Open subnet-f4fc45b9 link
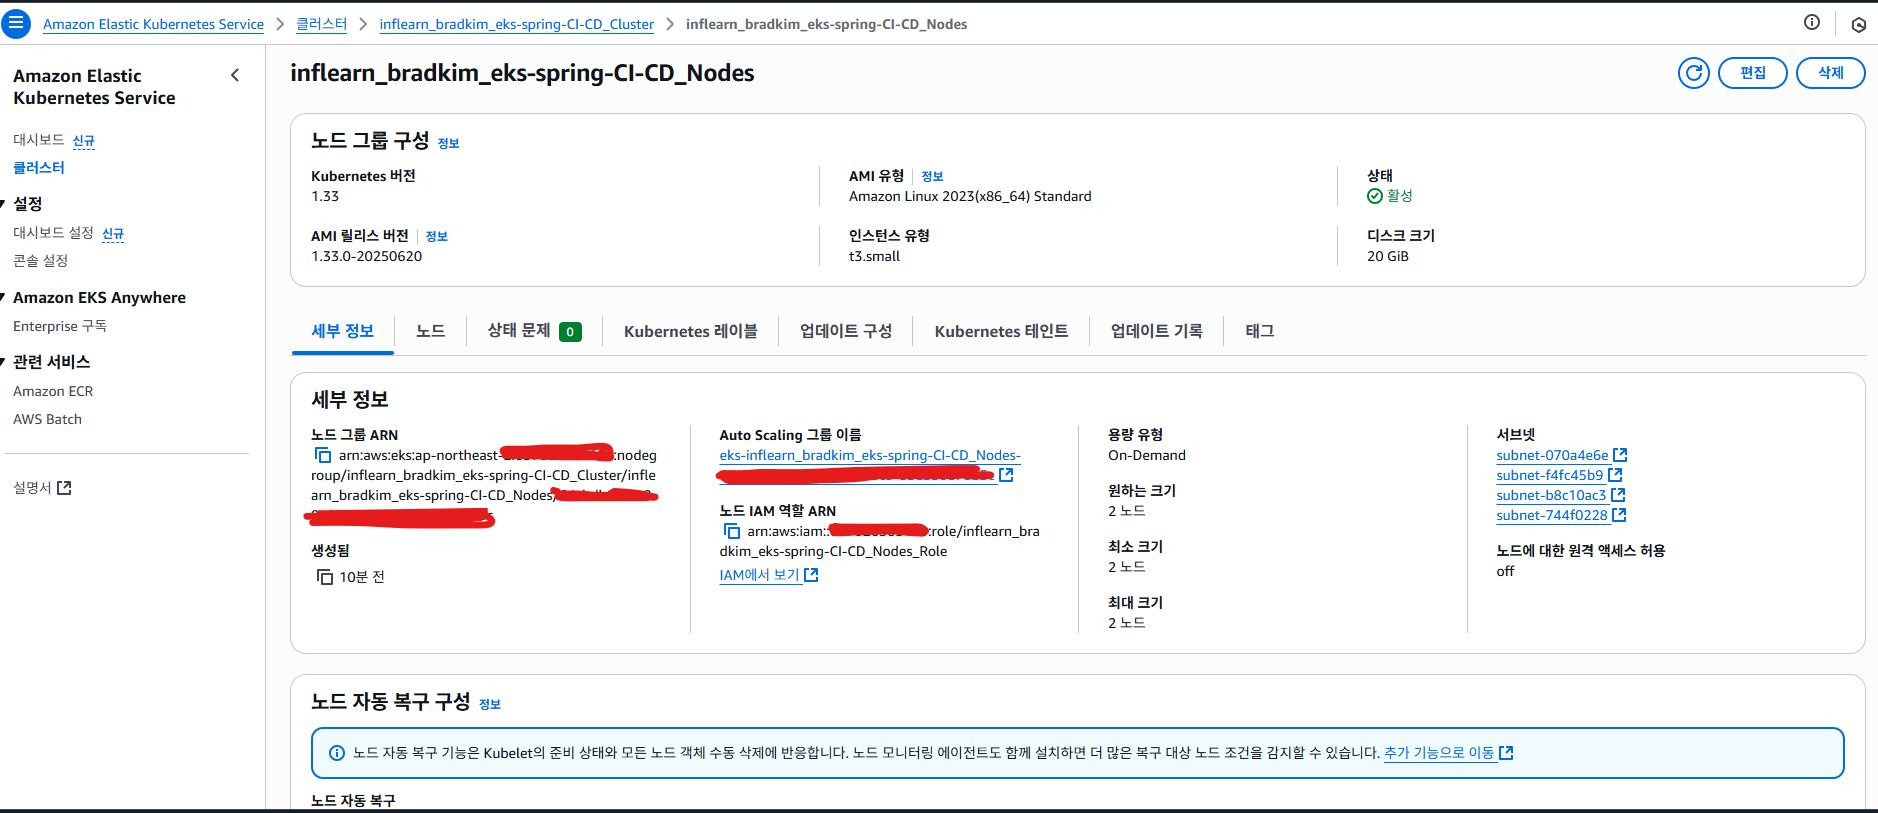The height and width of the screenshot is (813, 1878). (1549, 475)
